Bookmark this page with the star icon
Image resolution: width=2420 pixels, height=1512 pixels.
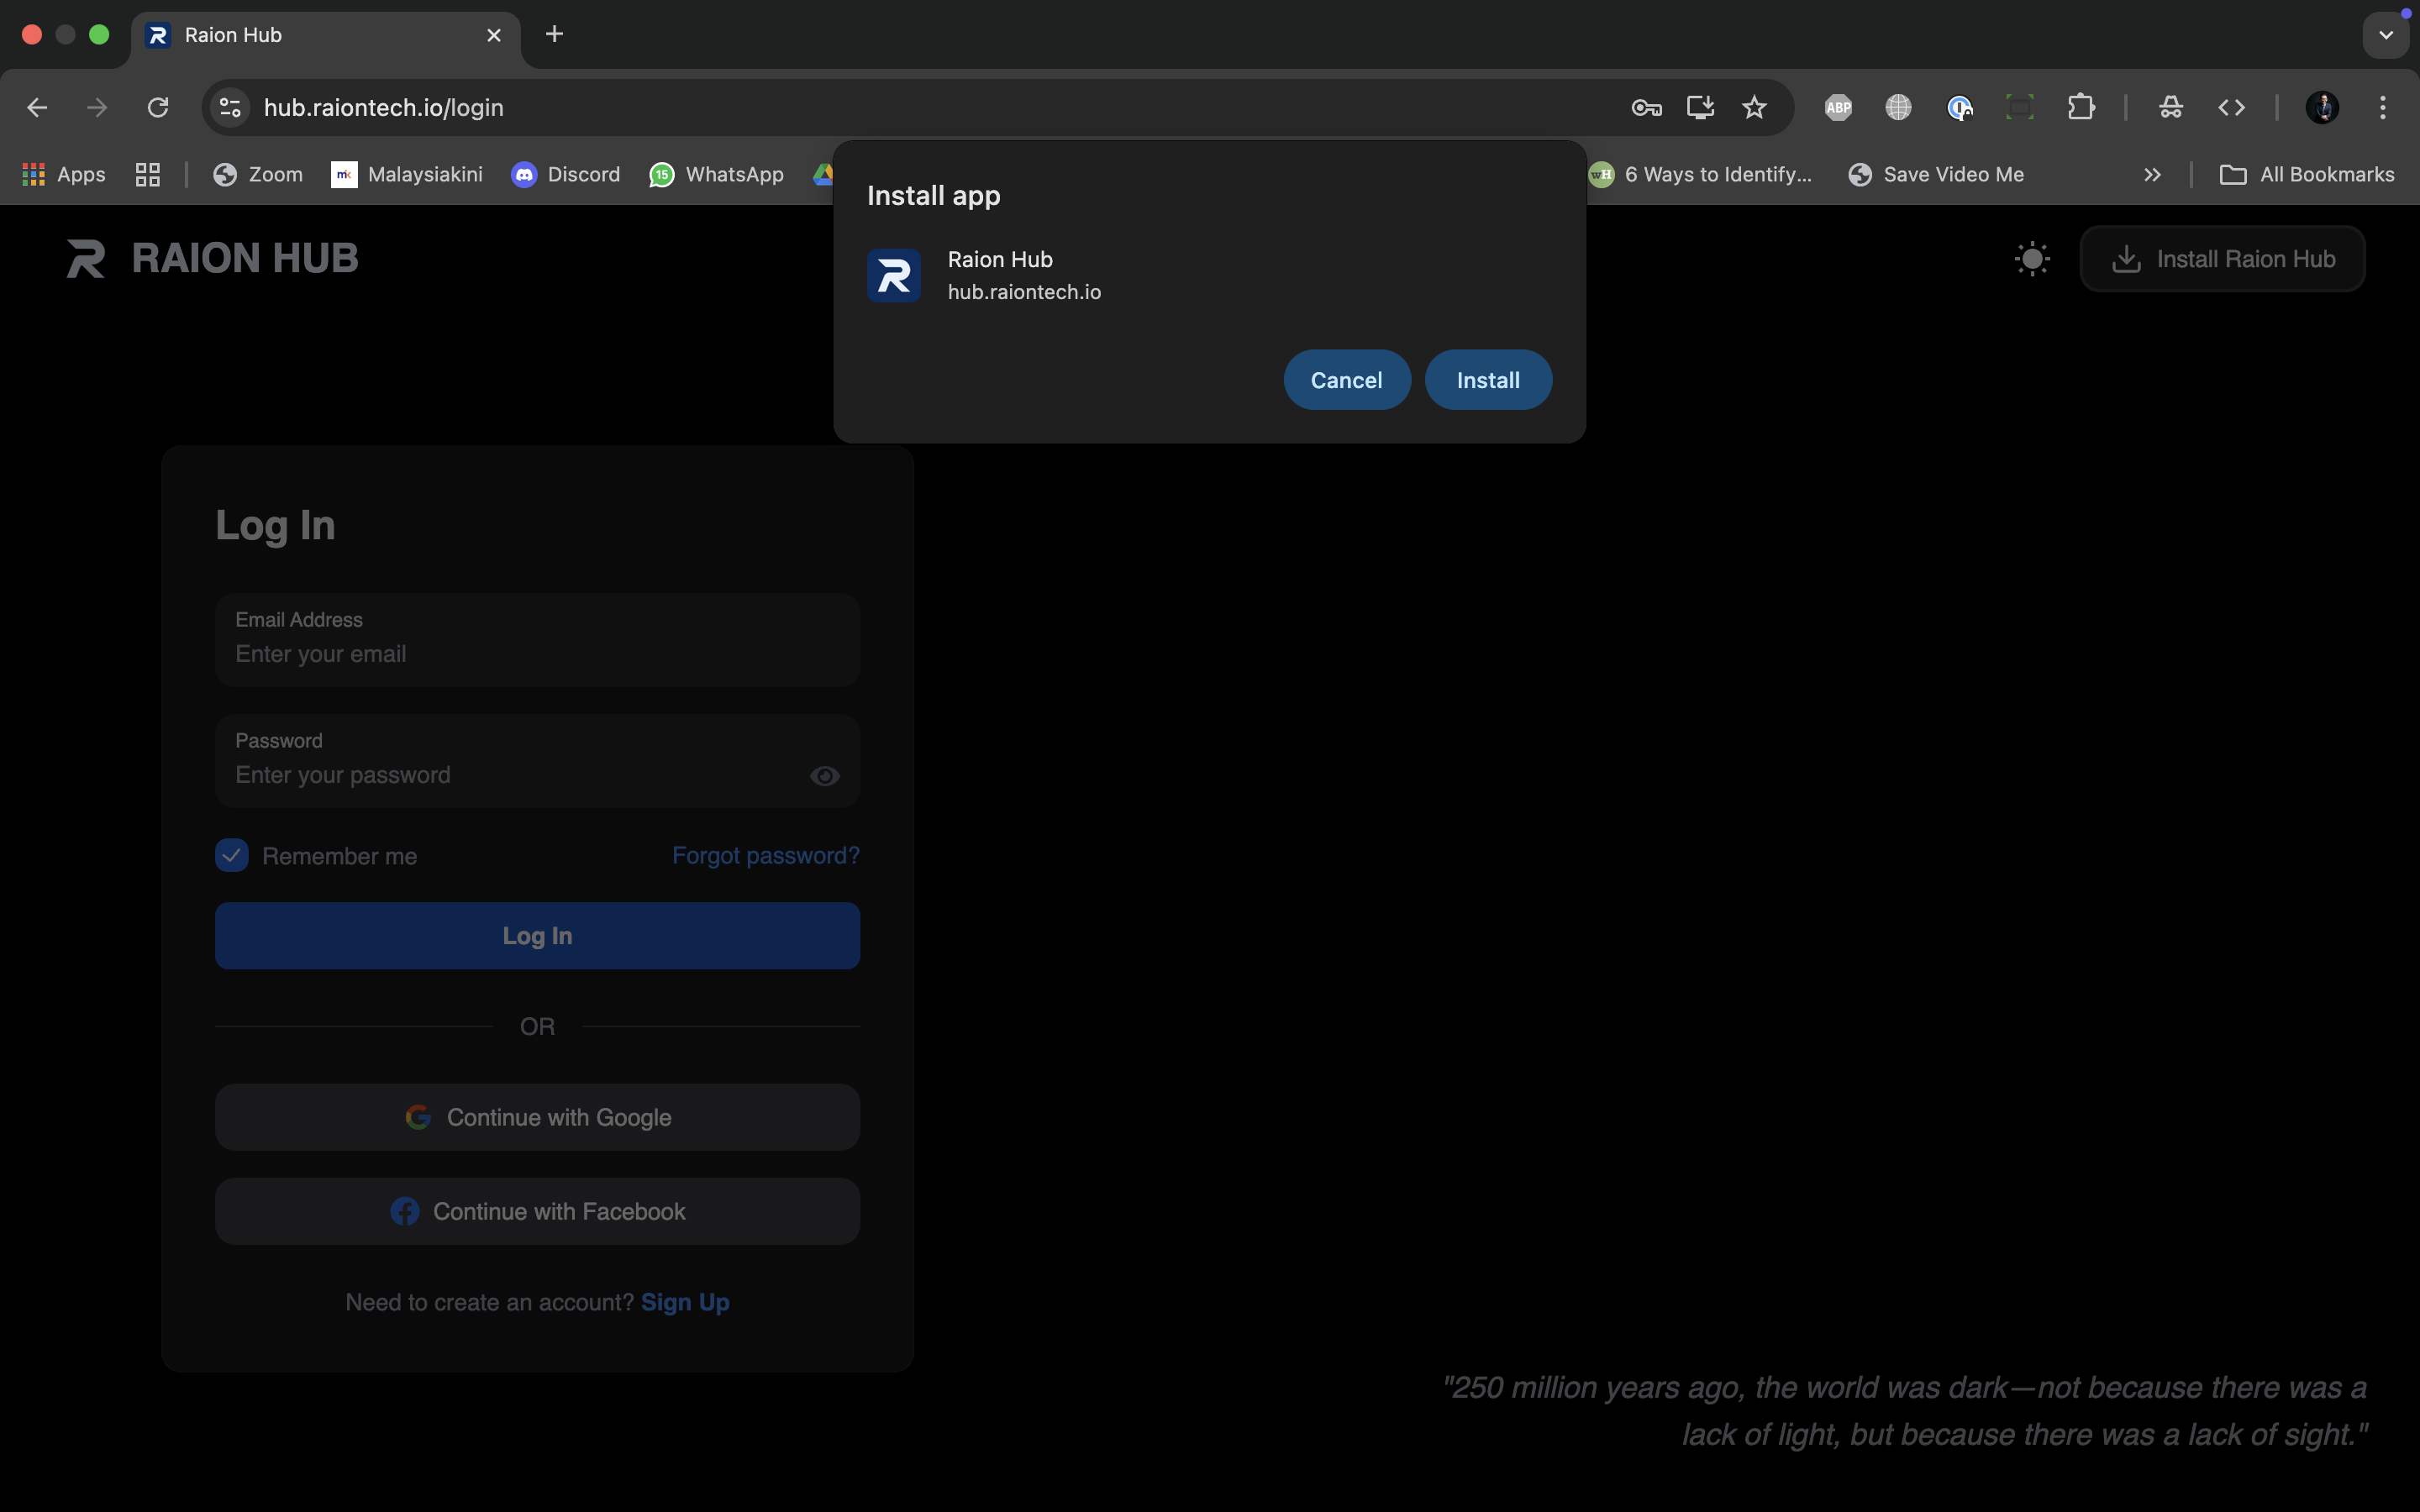click(1754, 107)
